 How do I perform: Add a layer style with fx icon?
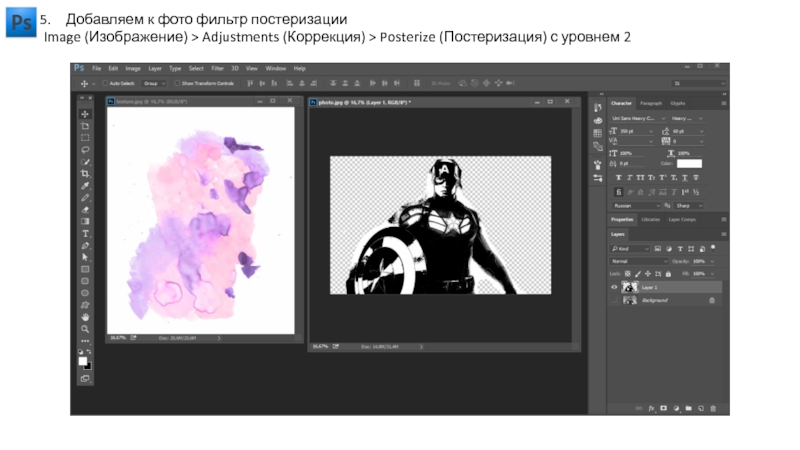point(651,408)
